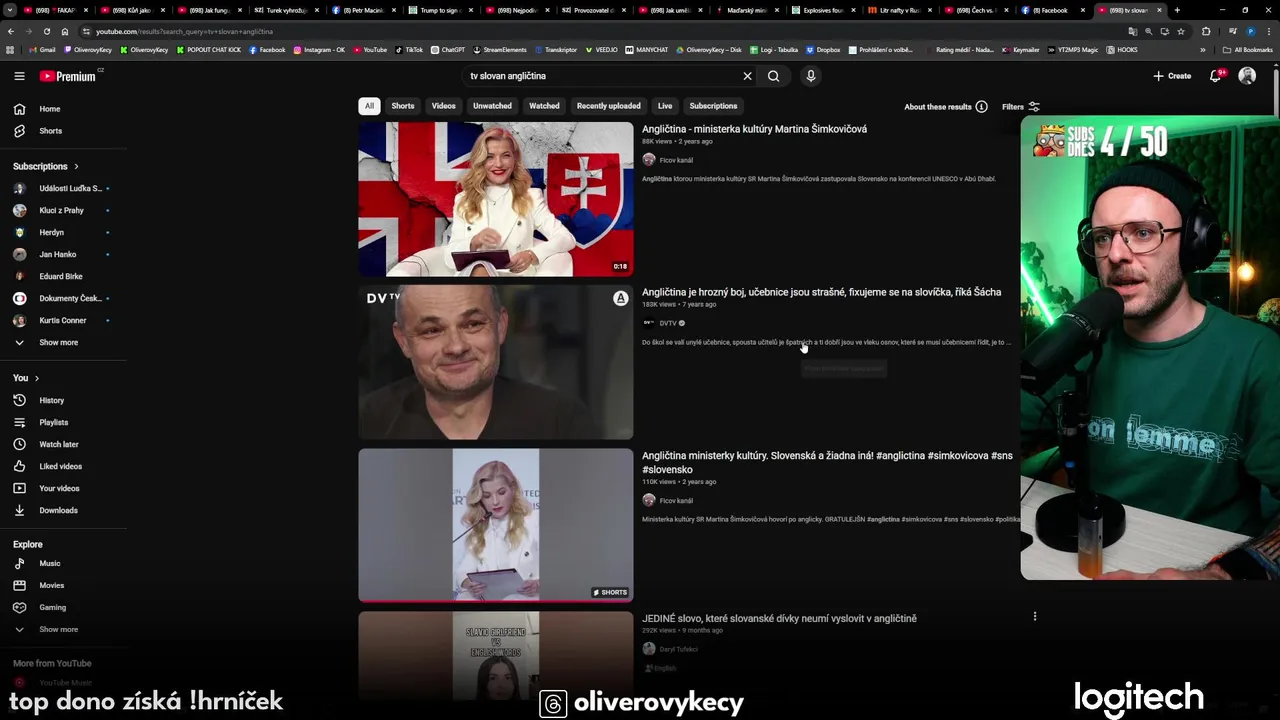Open the Filters panel
The width and height of the screenshot is (1280, 720).
[x=1021, y=107]
